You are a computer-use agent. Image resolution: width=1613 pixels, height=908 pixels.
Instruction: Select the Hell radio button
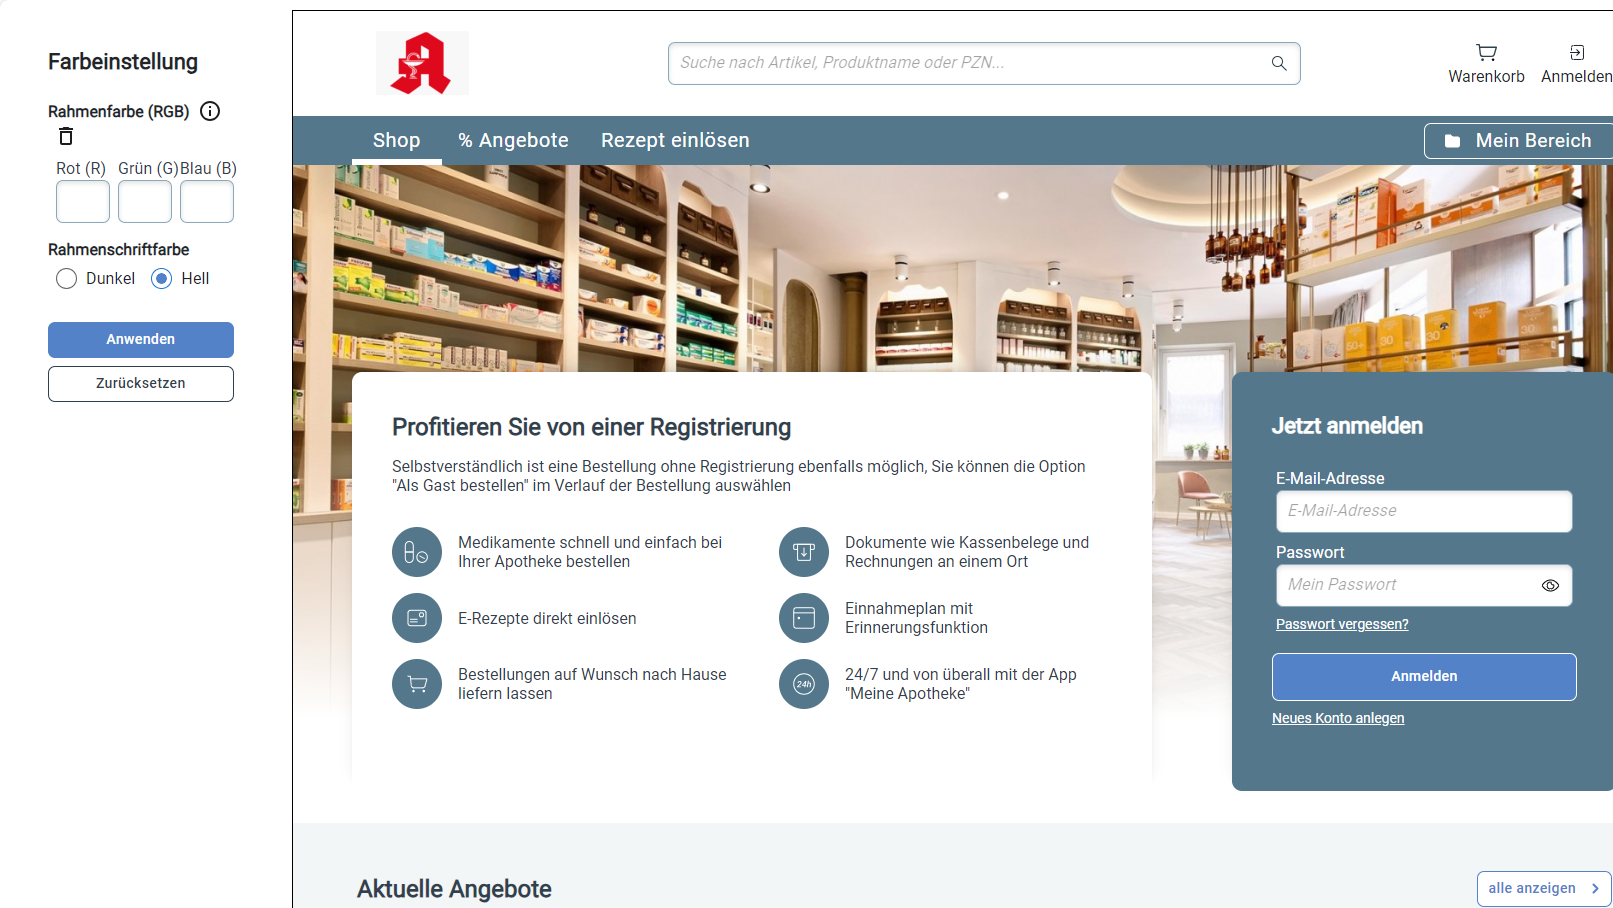coord(162,279)
